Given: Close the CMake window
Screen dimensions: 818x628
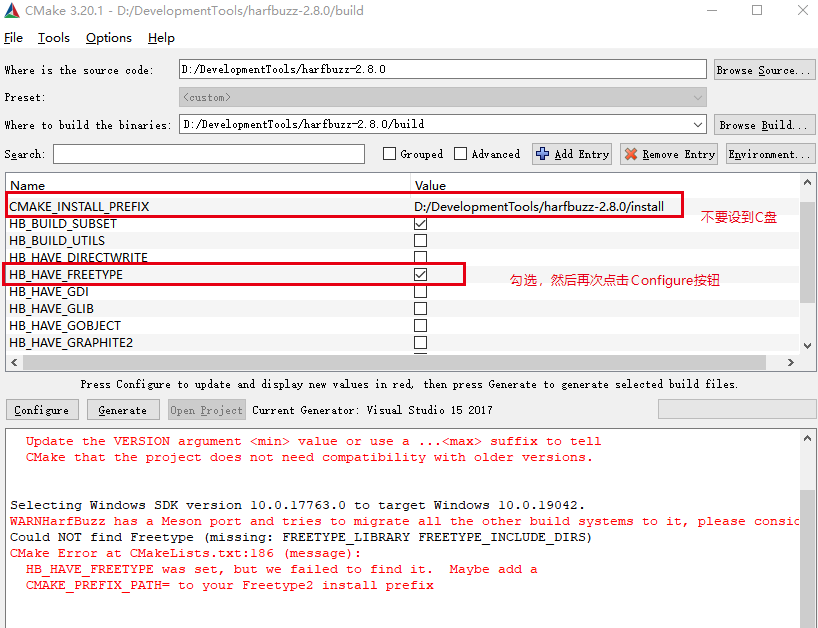Looking at the screenshot, I should pyautogui.click(x=803, y=10).
